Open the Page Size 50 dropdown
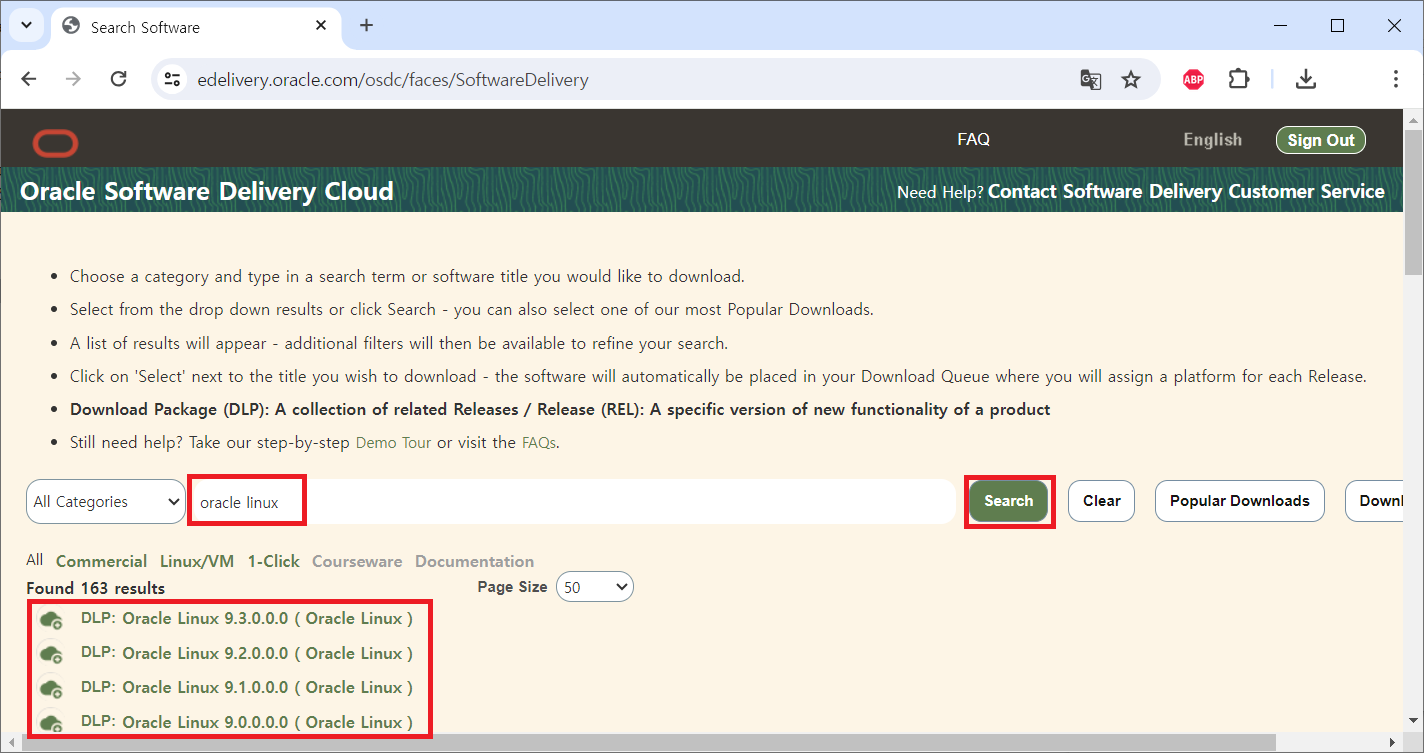This screenshot has height=753, width=1424. point(594,587)
